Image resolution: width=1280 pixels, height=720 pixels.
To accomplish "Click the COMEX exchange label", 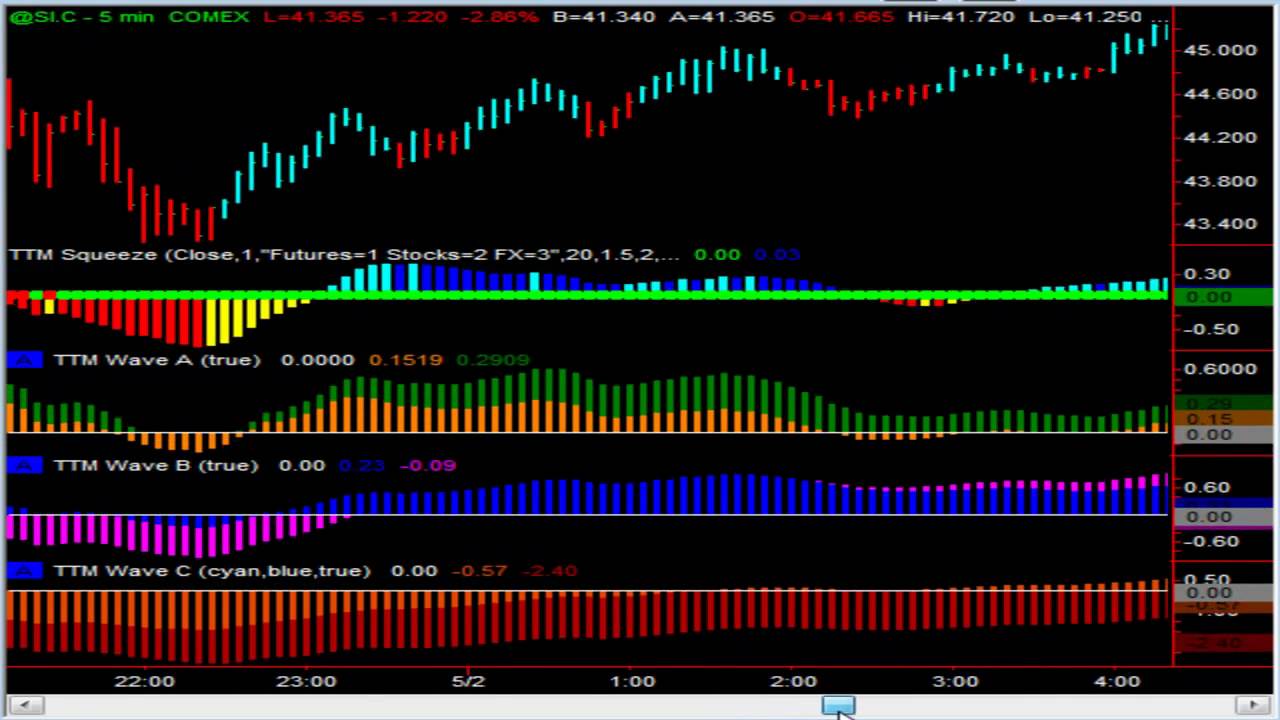I will 209,17.
